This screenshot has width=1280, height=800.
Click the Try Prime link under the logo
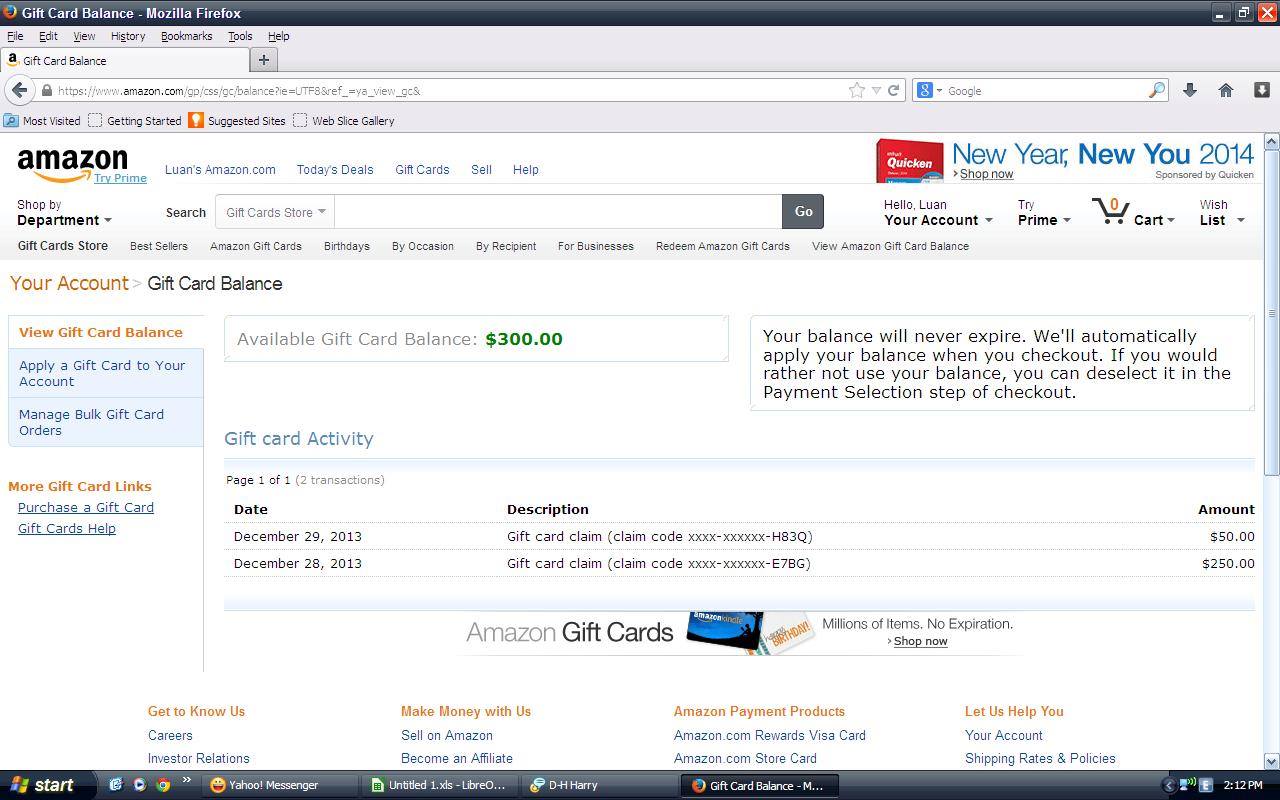pyautogui.click(x=120, y=178)
